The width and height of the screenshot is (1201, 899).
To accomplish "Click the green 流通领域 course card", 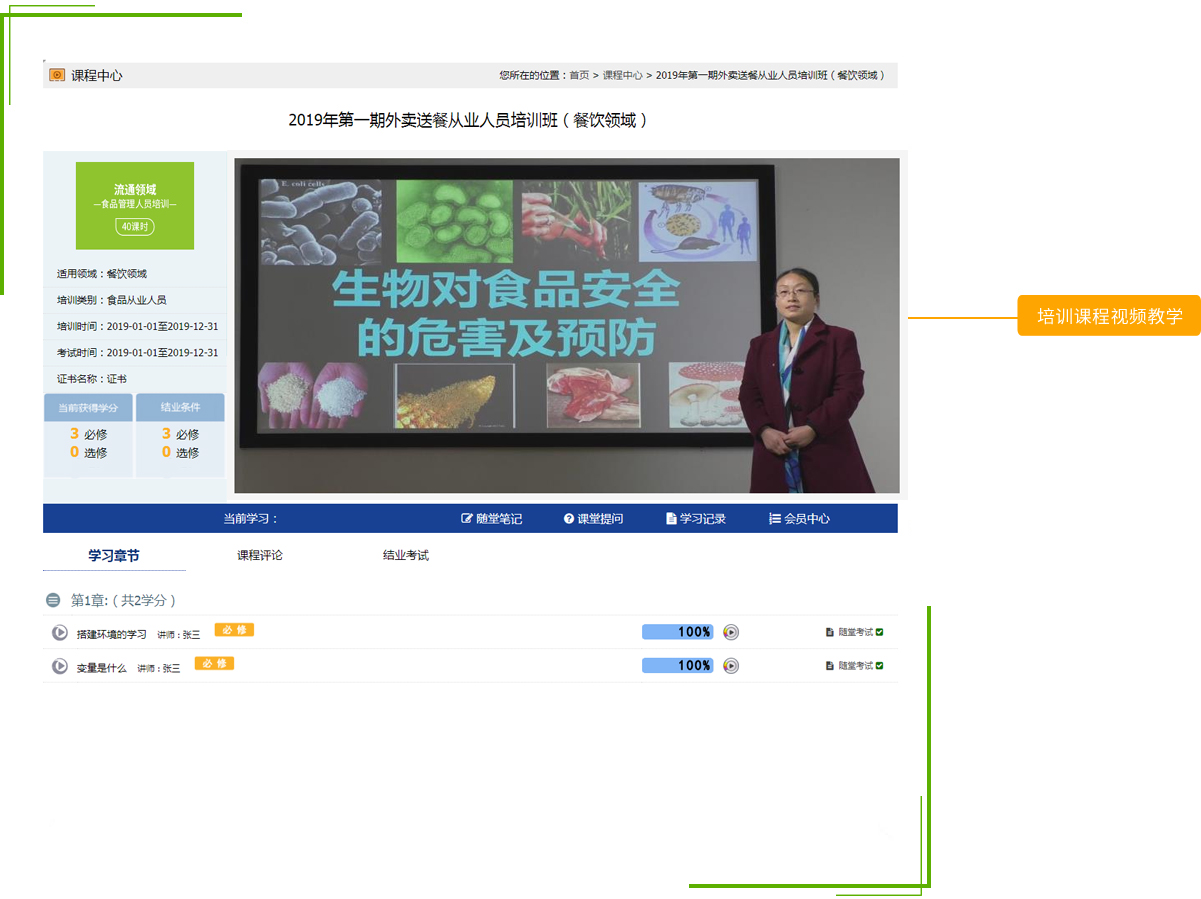I will (x=135, y=206).
